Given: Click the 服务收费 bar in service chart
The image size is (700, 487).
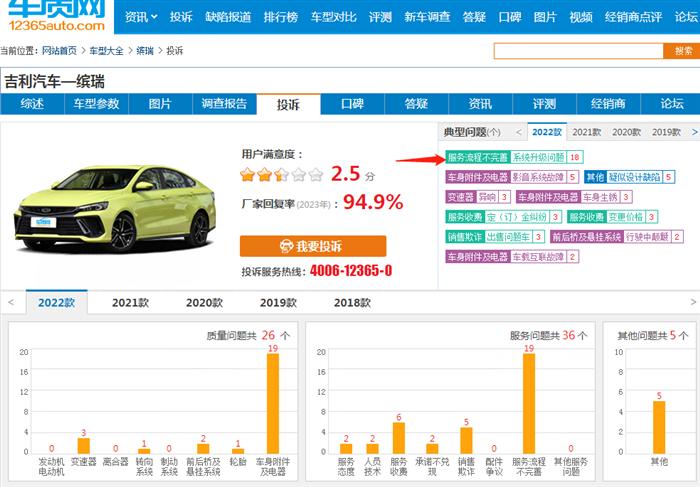Looking at the screenshot, I should (399, 438).
